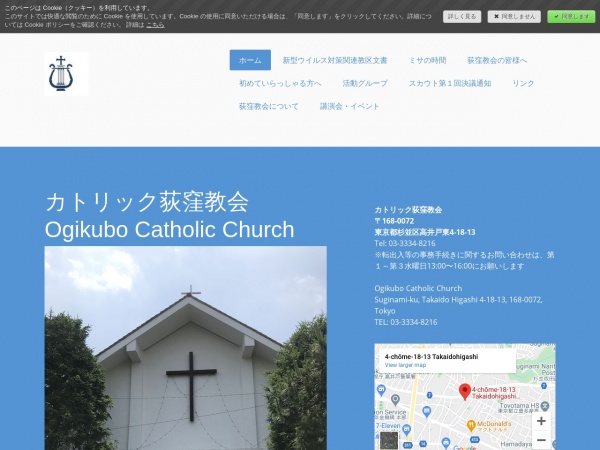600x450 pixels.
Task: Click the McDonald's marker on the map
Action: [x=471, y=425]
